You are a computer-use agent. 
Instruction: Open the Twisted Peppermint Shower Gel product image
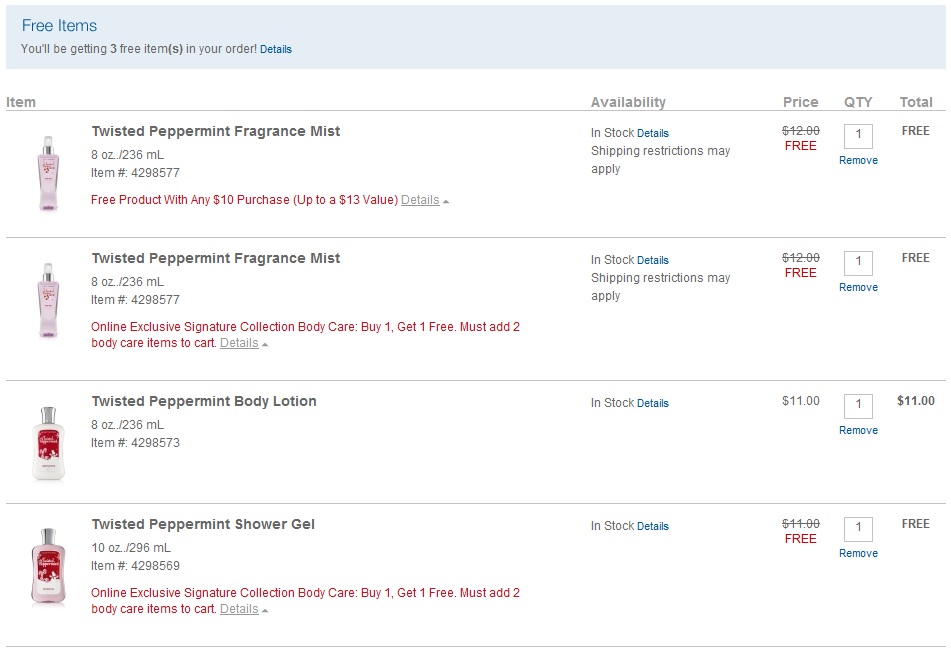pos(48,566)
